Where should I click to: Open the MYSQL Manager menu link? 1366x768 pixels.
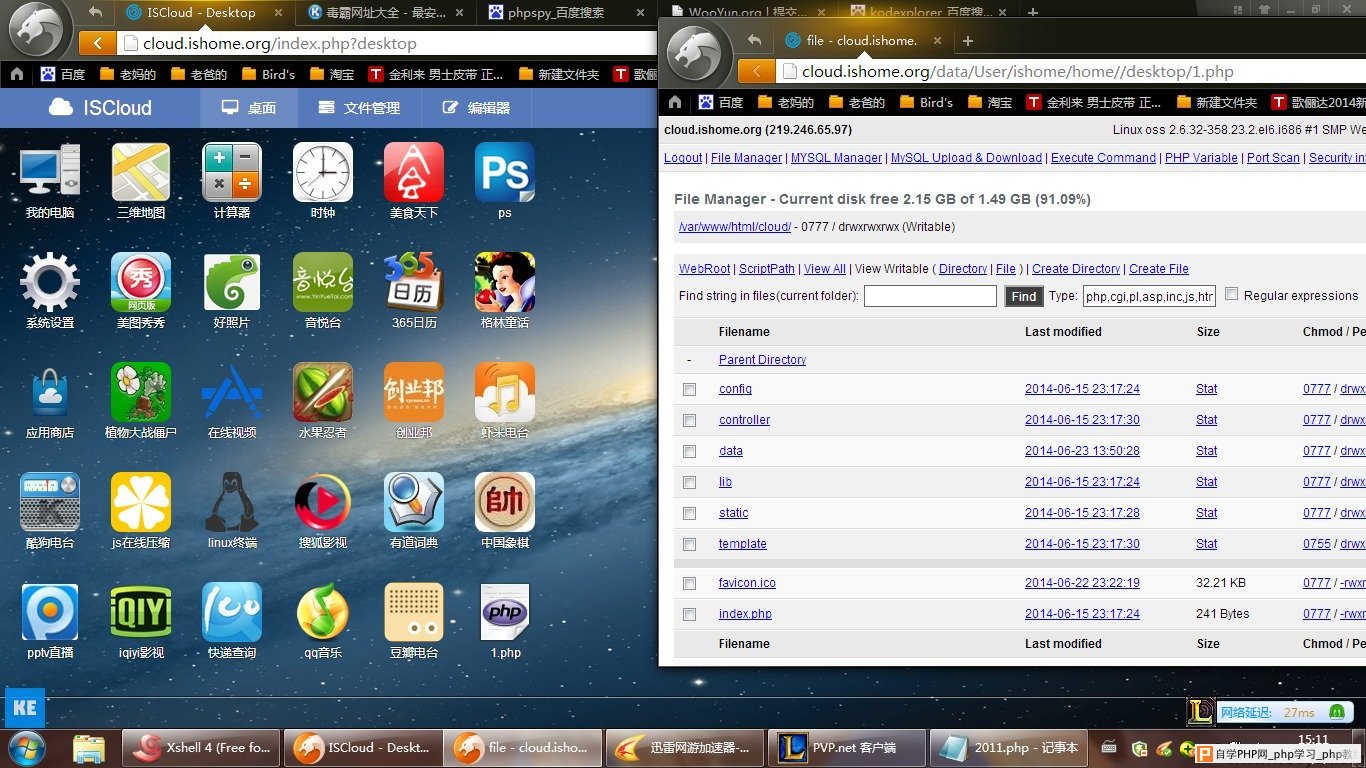(836, 158)
